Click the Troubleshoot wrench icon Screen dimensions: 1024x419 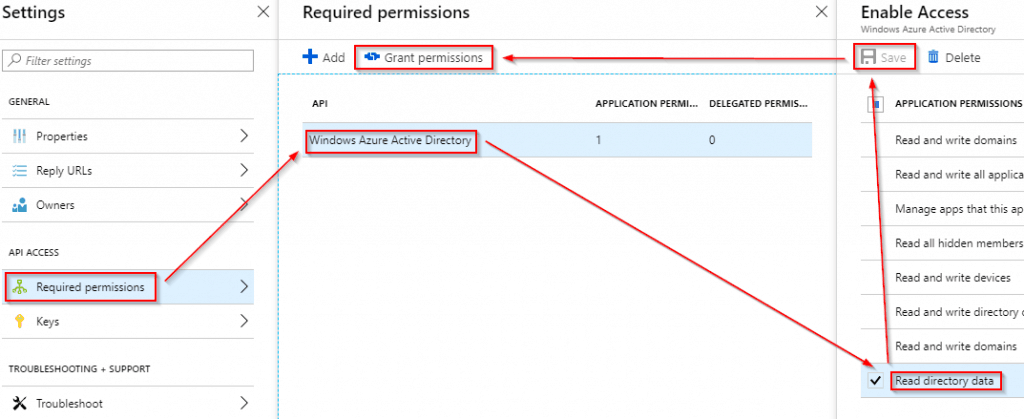click(x=20, y=403)
